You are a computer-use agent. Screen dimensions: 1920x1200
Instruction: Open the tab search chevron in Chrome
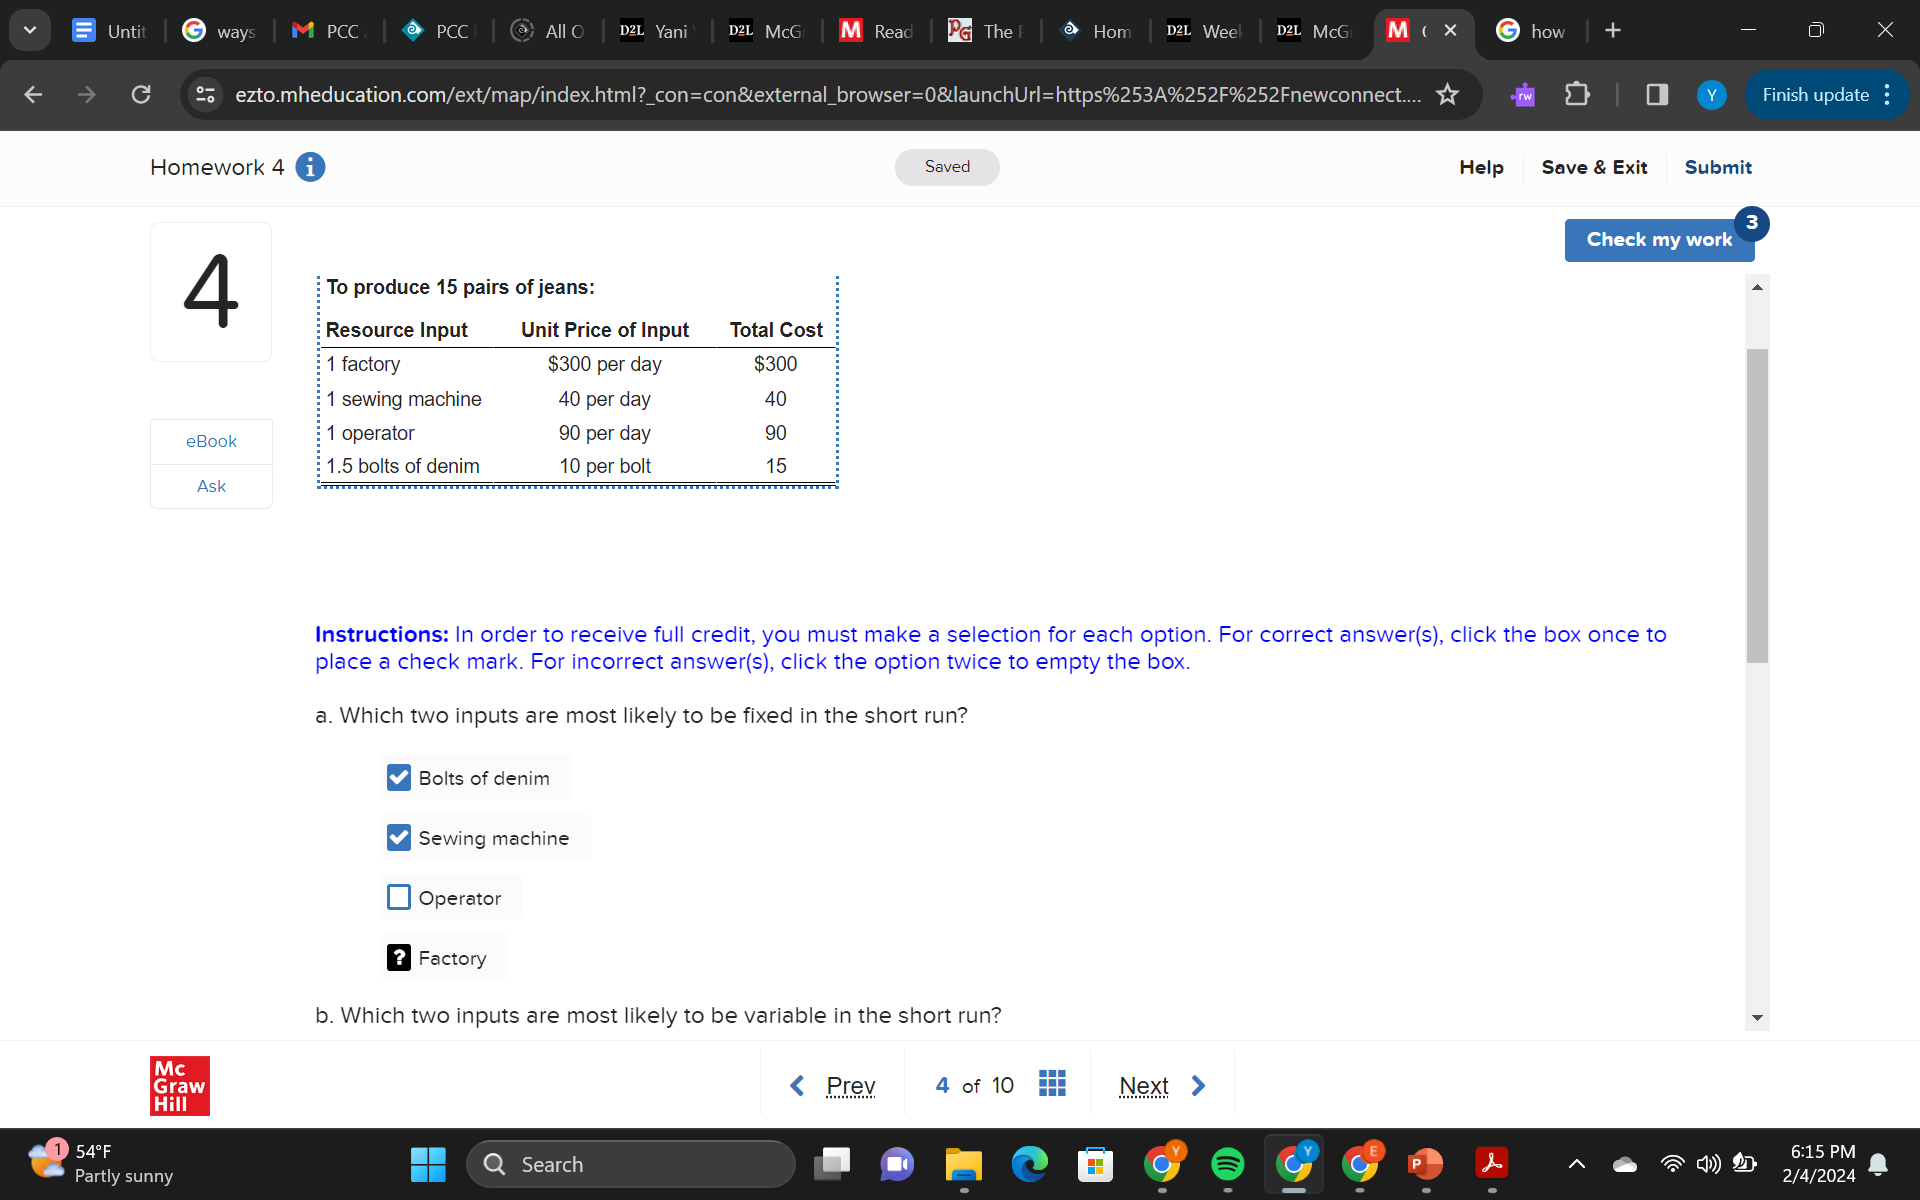29,30
